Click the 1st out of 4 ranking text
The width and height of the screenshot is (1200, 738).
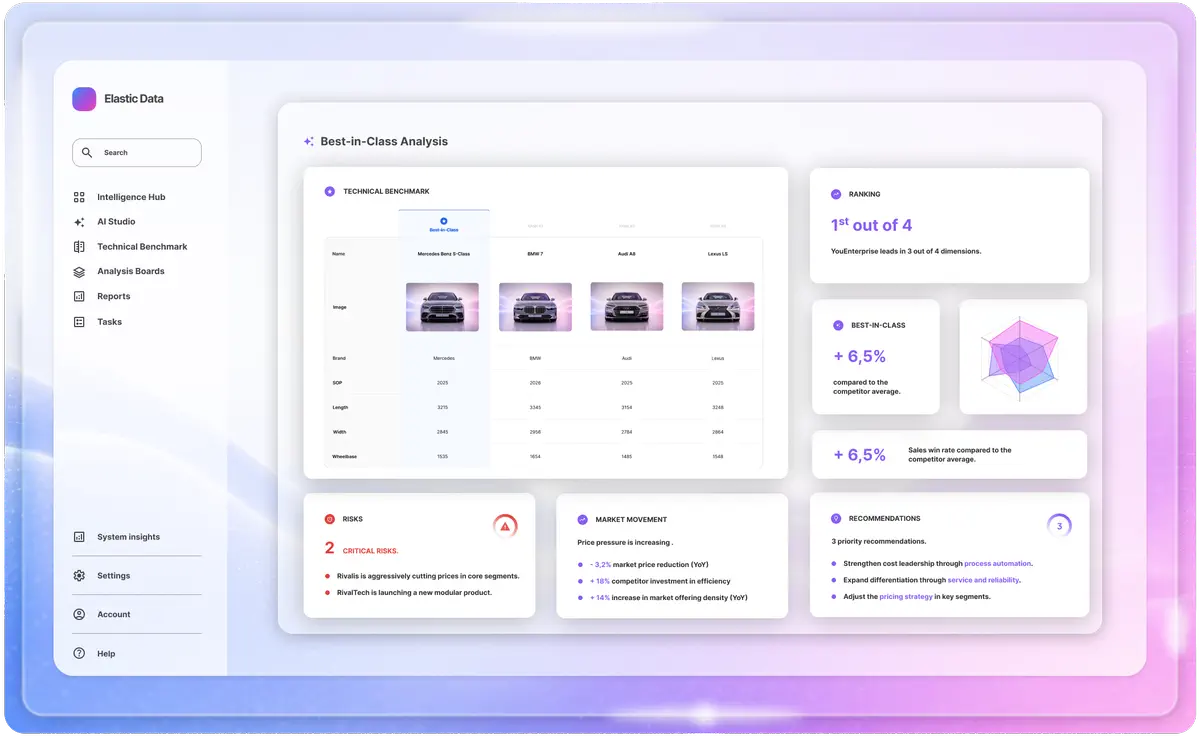click(871, 225)
